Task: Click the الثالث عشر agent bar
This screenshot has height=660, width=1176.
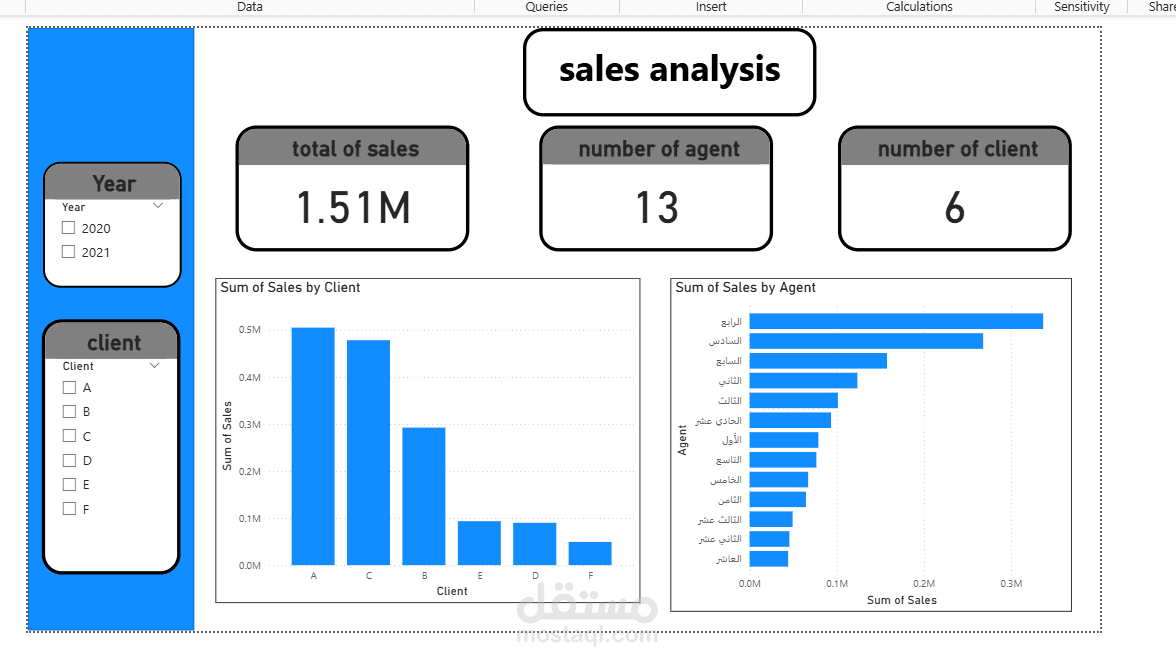Action: (771, 519)
